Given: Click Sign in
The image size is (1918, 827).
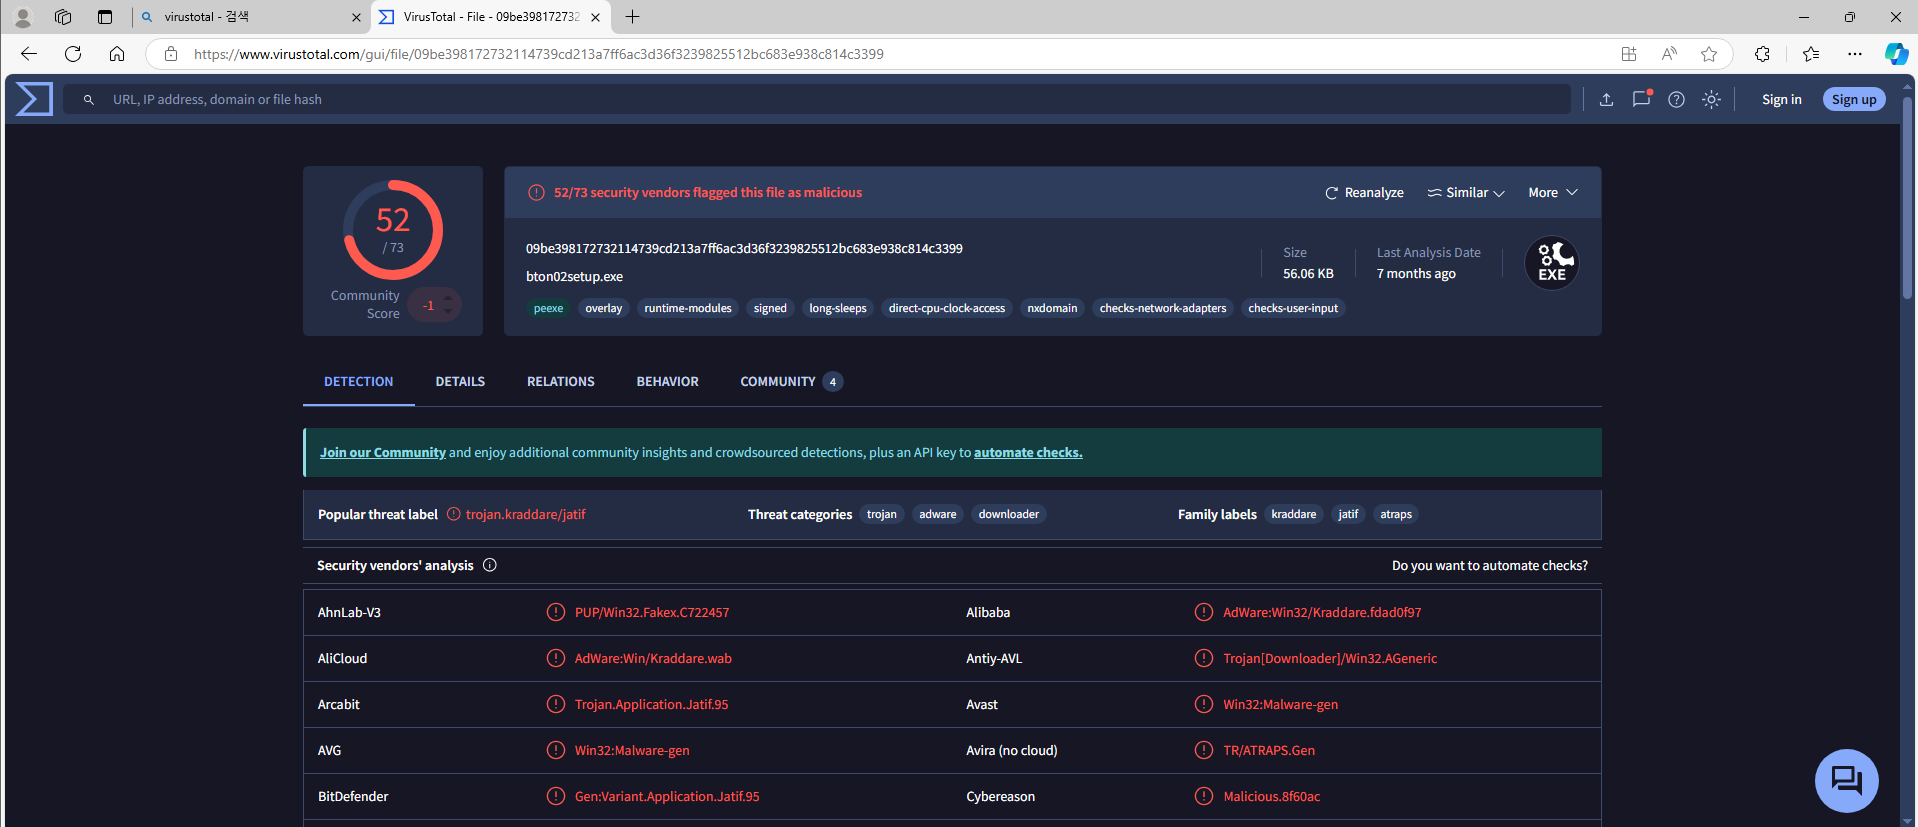Looking at the screenshot, I should [1781, 99].
